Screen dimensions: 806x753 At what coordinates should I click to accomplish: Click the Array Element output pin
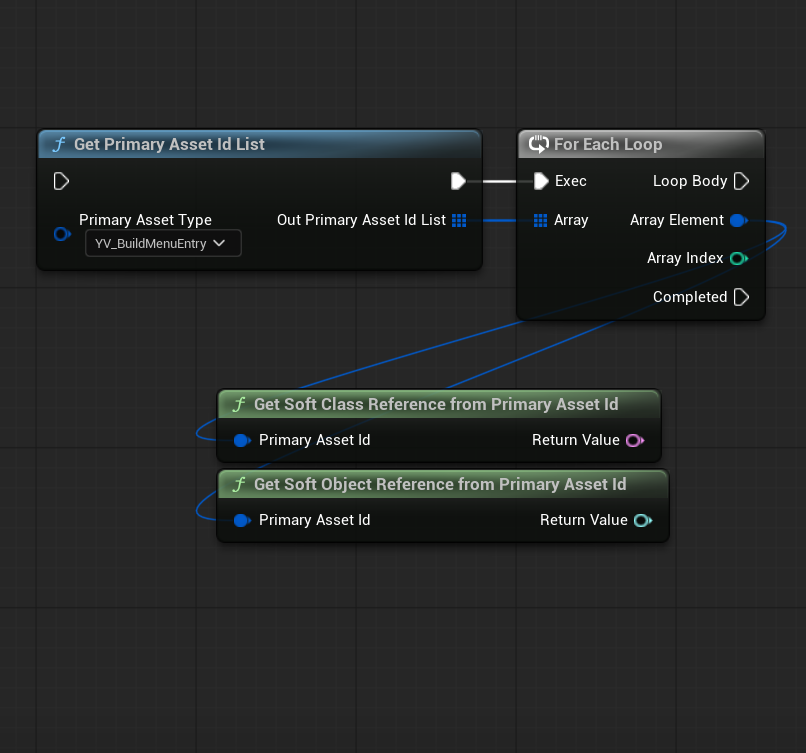point(738,220)
